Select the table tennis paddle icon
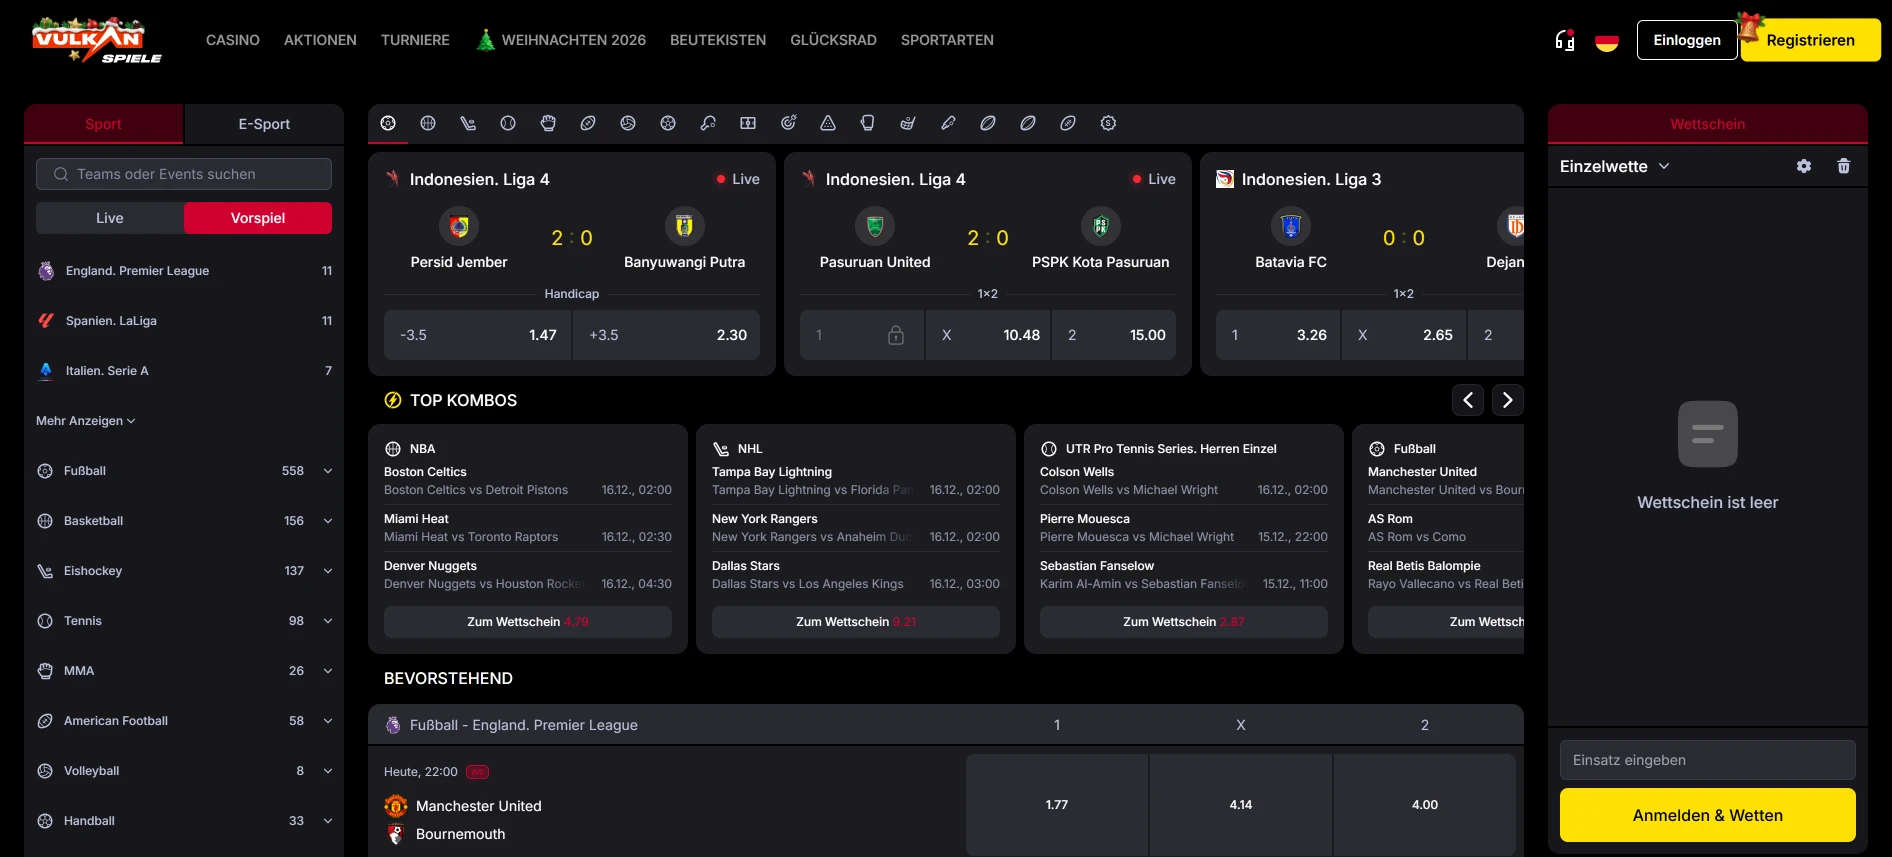Image resolution: width=1892 pixels, height=857 pixels. tap(708, 123)
